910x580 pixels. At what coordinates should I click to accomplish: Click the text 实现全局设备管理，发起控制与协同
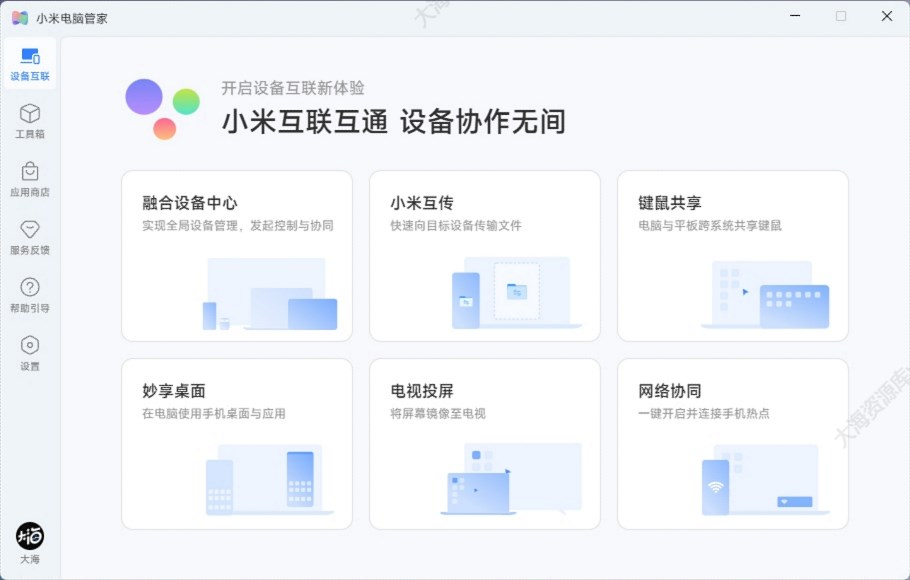click(x=238, y=225)
